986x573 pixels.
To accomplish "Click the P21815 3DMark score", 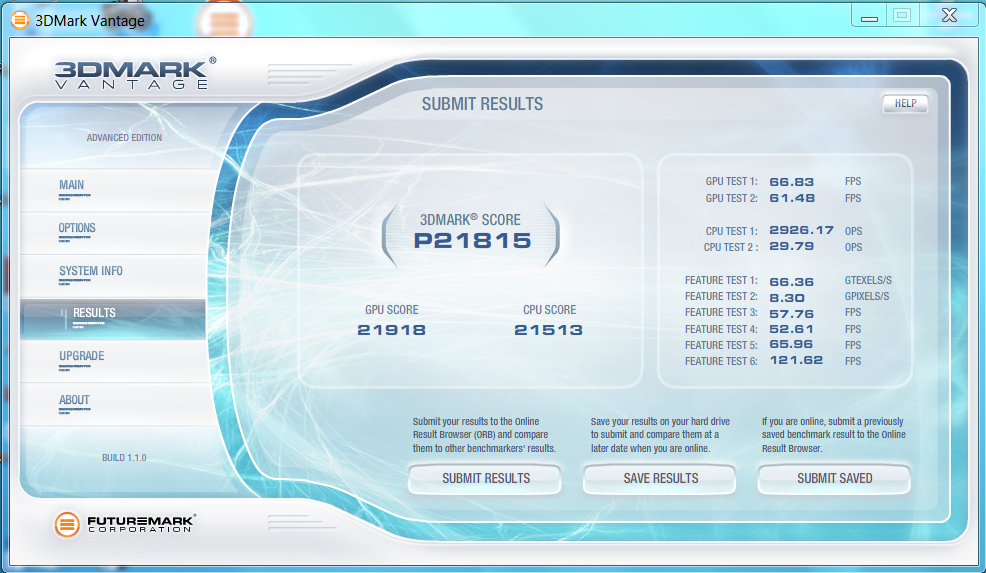I will pyautogui.click(x=472, y=240).
